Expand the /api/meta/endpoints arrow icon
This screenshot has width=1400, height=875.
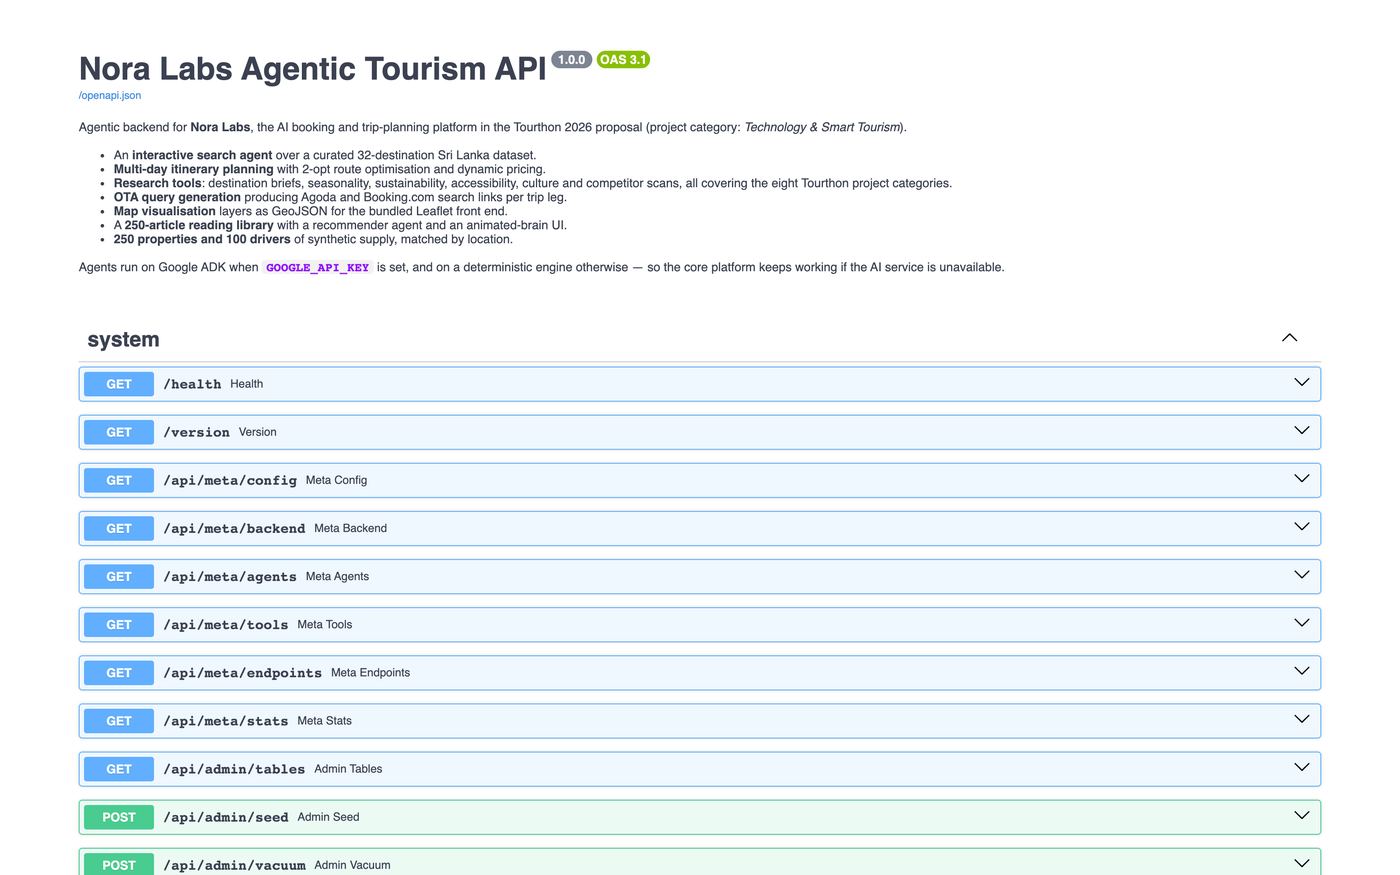click(x=1301, y=671)
